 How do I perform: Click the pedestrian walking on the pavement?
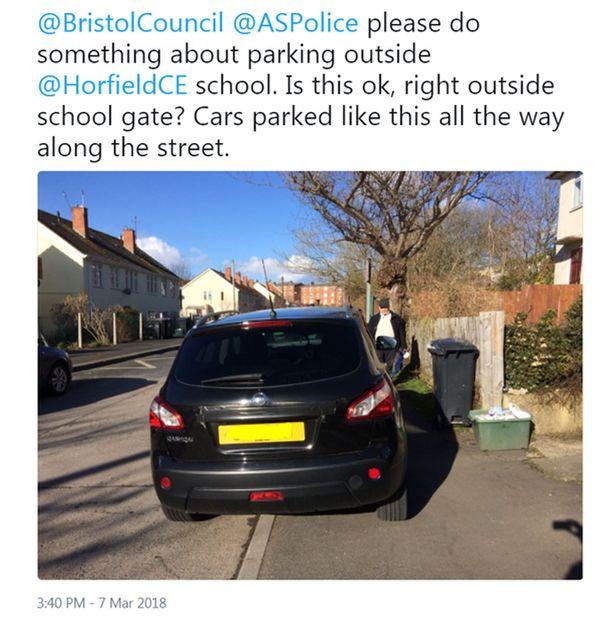pyautogui.click(x=385, y=330)
